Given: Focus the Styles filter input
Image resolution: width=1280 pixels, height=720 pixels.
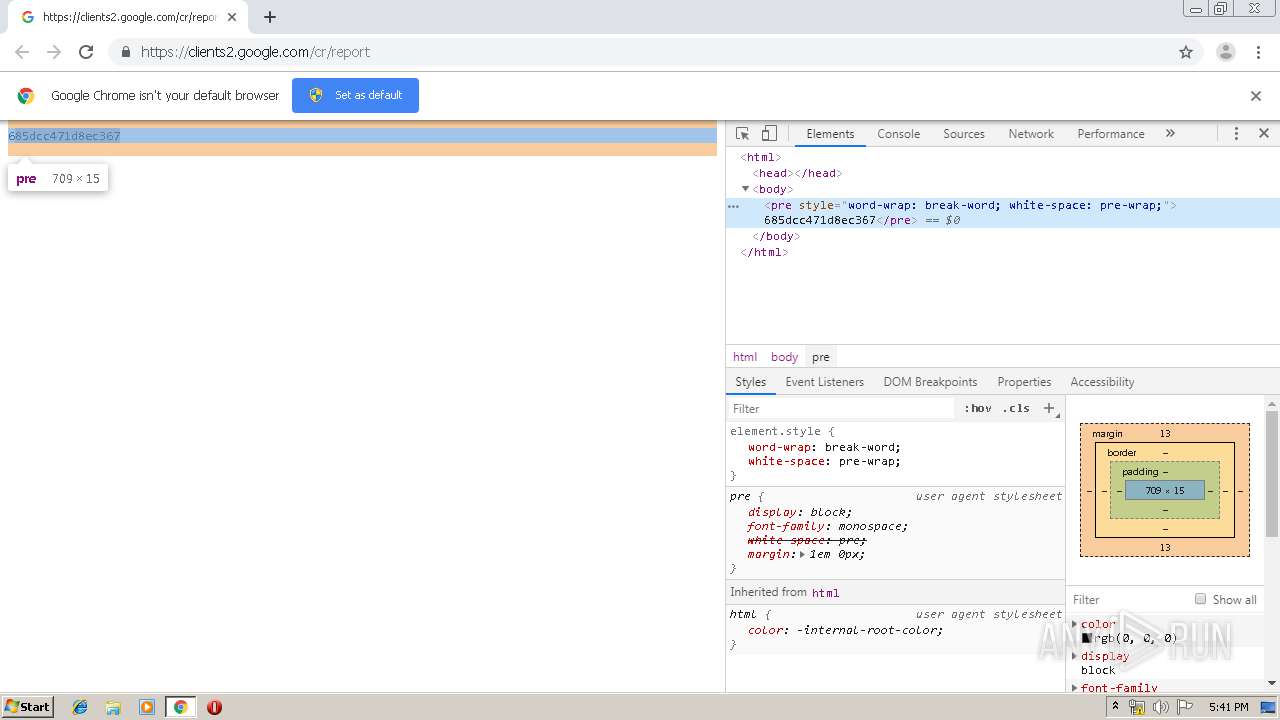Looking at the screenshot, I should click(x=840, y=409).
